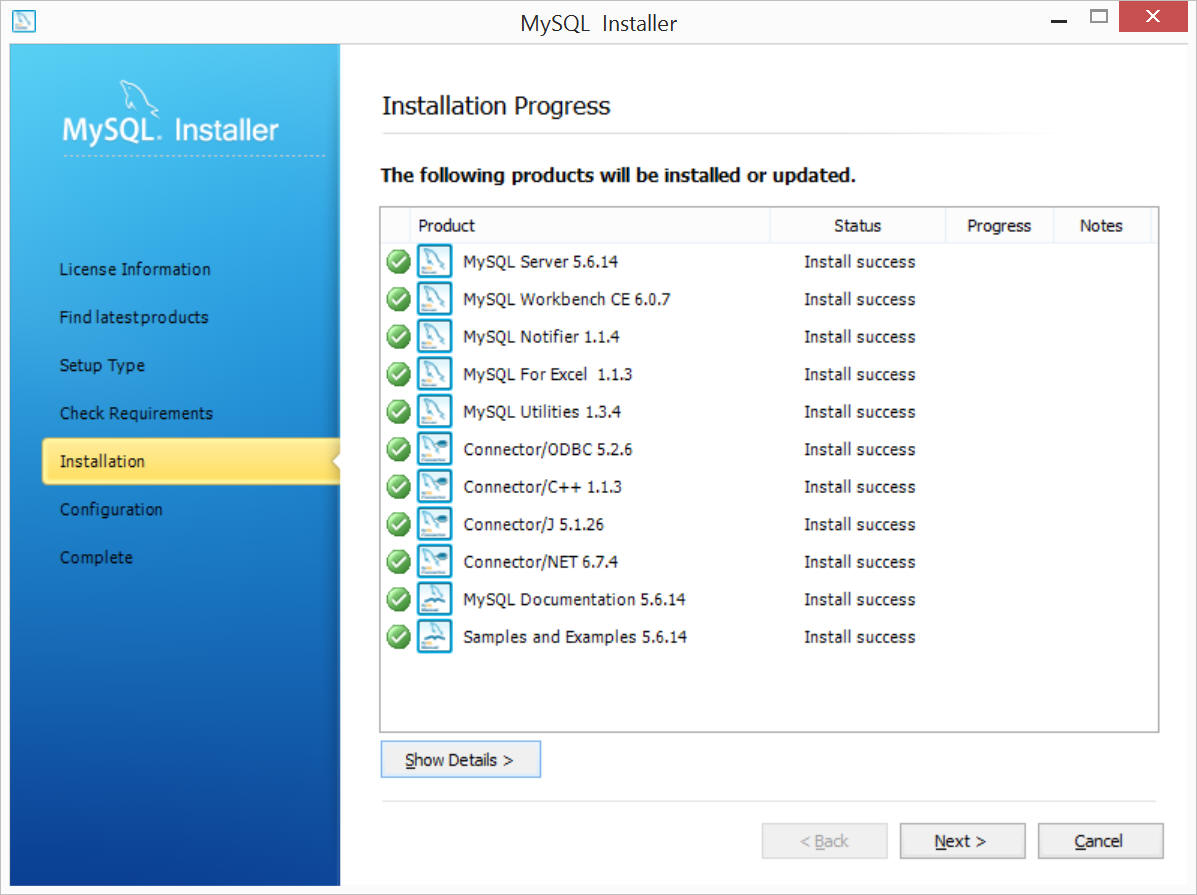Click Next to continue installation

(x=962, y=841)
